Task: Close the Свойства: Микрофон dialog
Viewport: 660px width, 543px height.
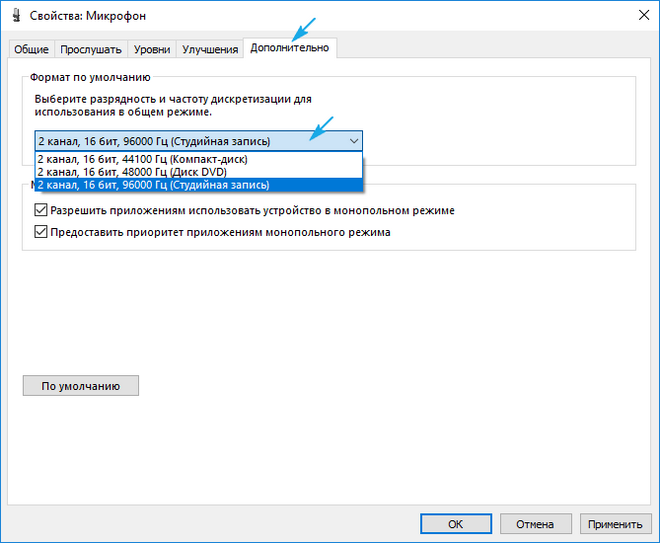Action: [644, 16]
